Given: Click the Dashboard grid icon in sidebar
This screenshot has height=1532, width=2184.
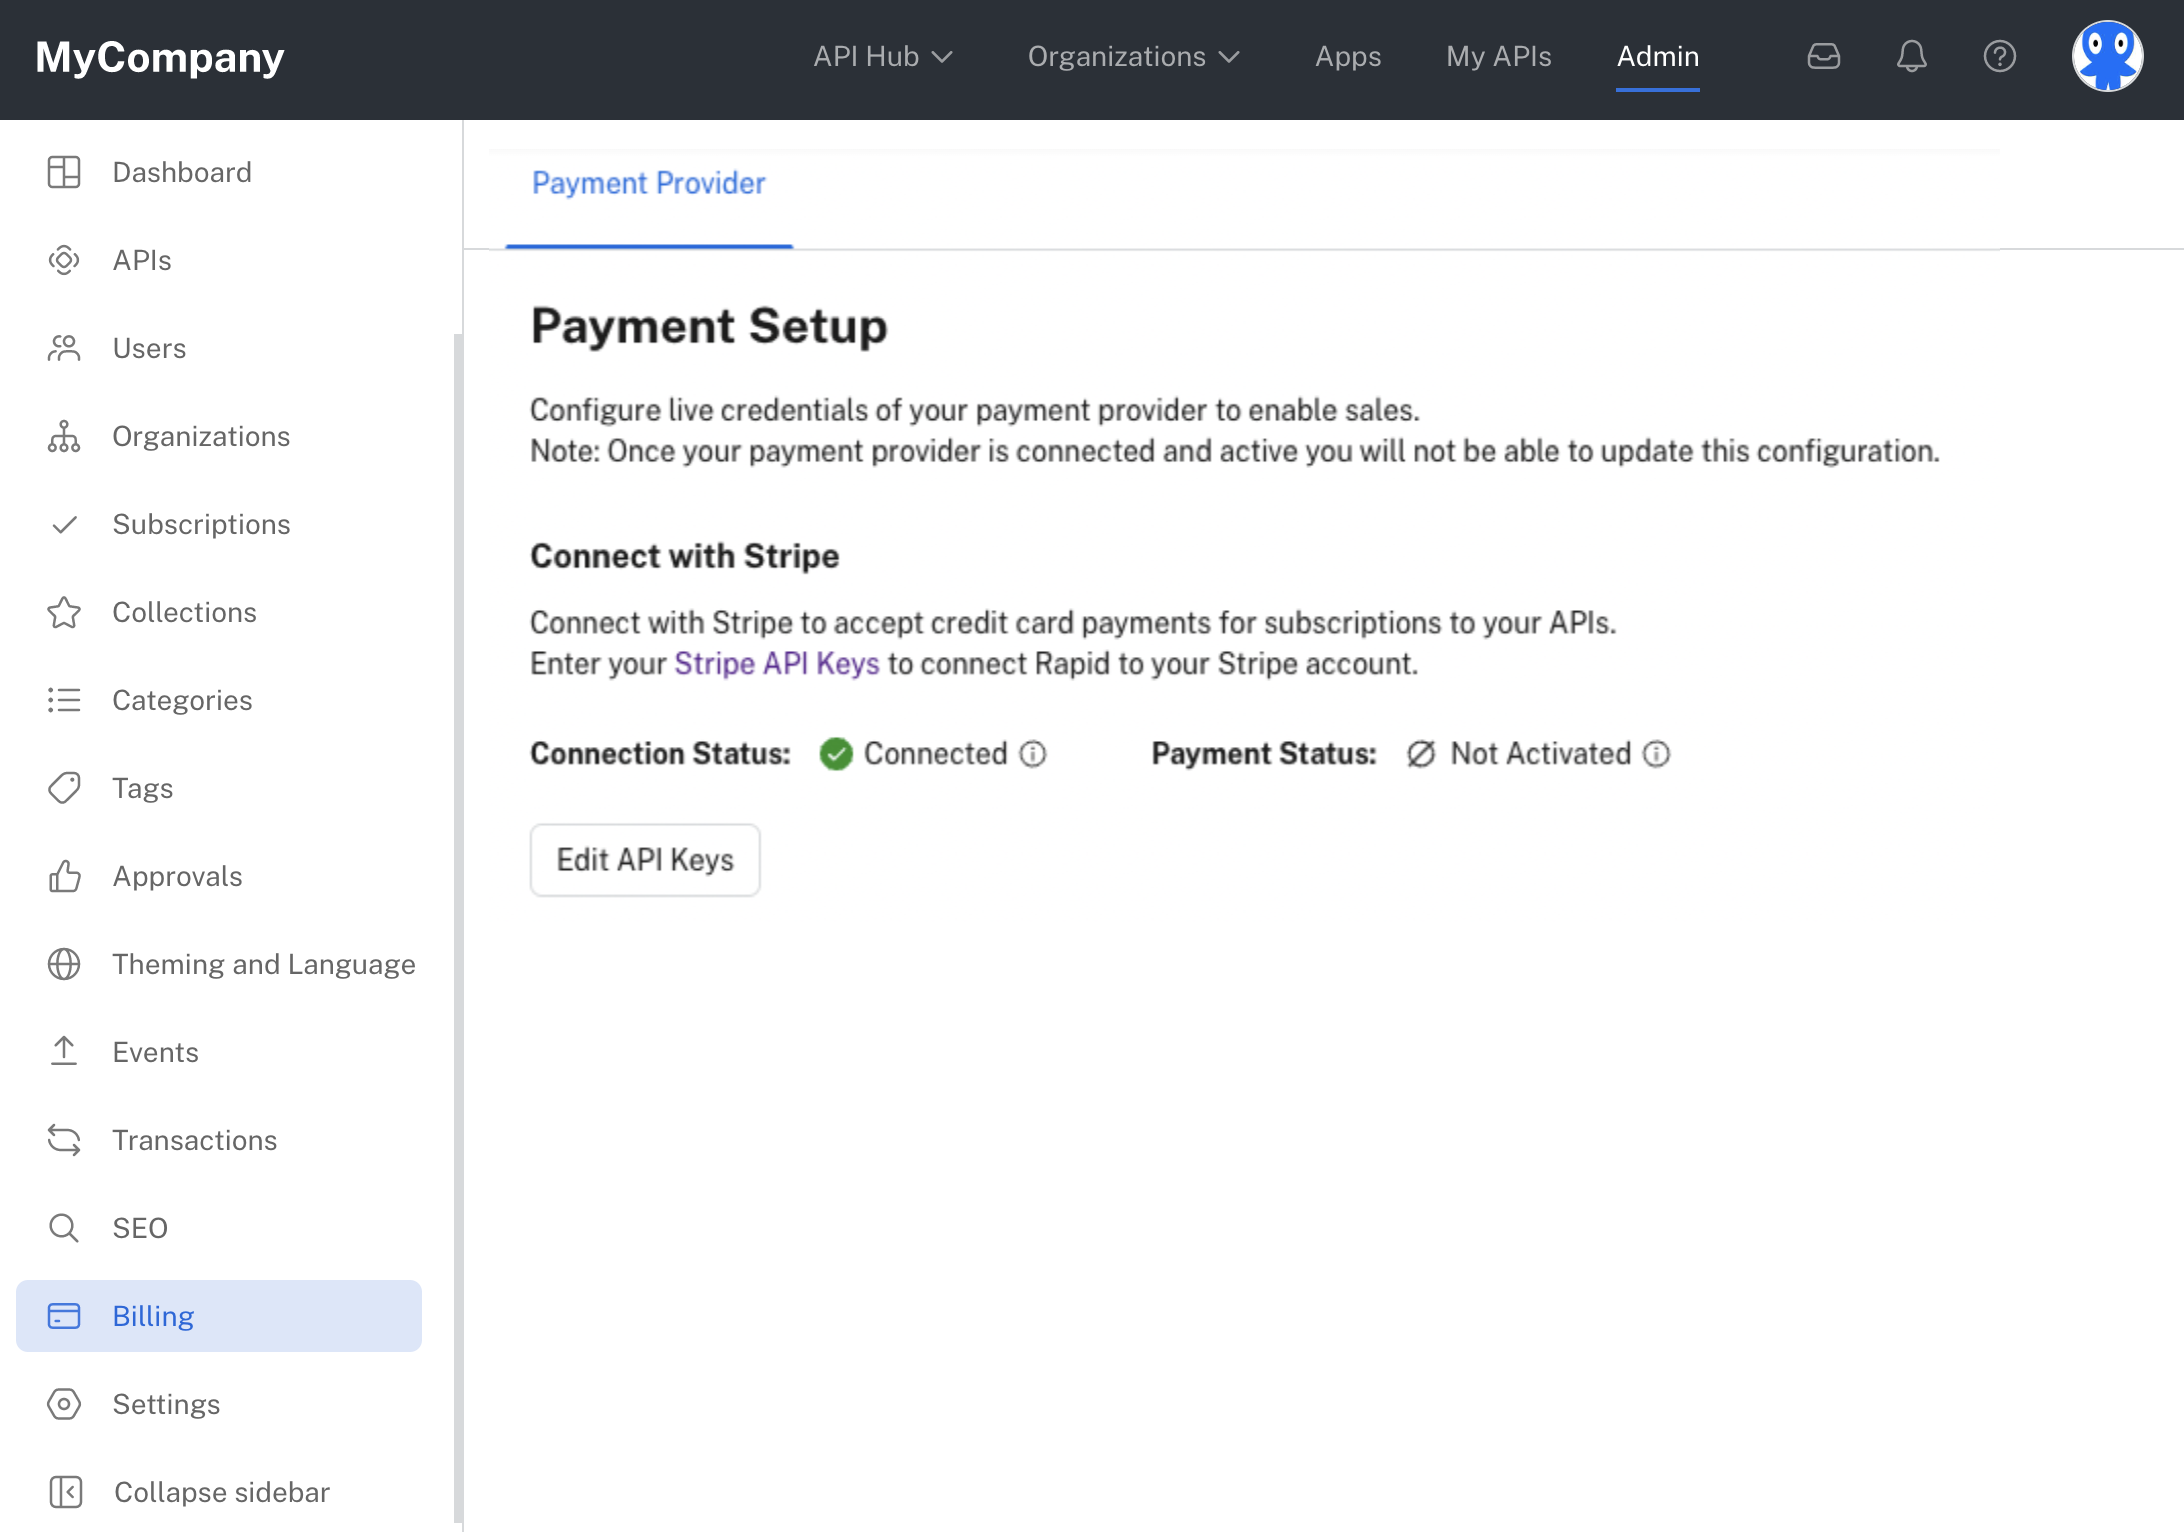Looking at the screenshot, I should (x=64, y=172).
